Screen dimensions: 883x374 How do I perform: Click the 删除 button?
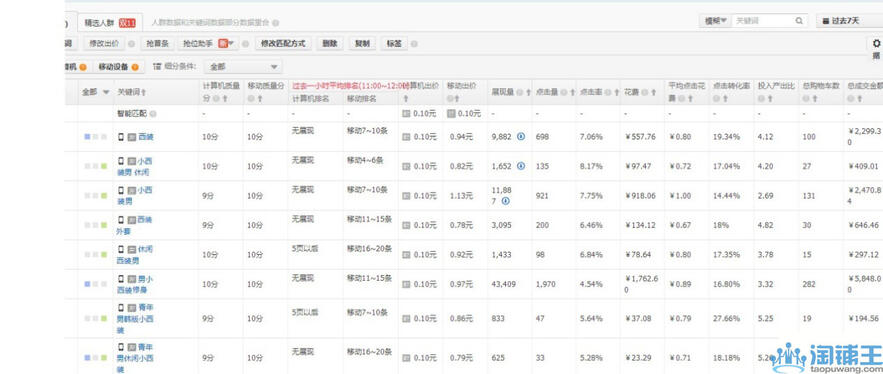pos(330,43)
